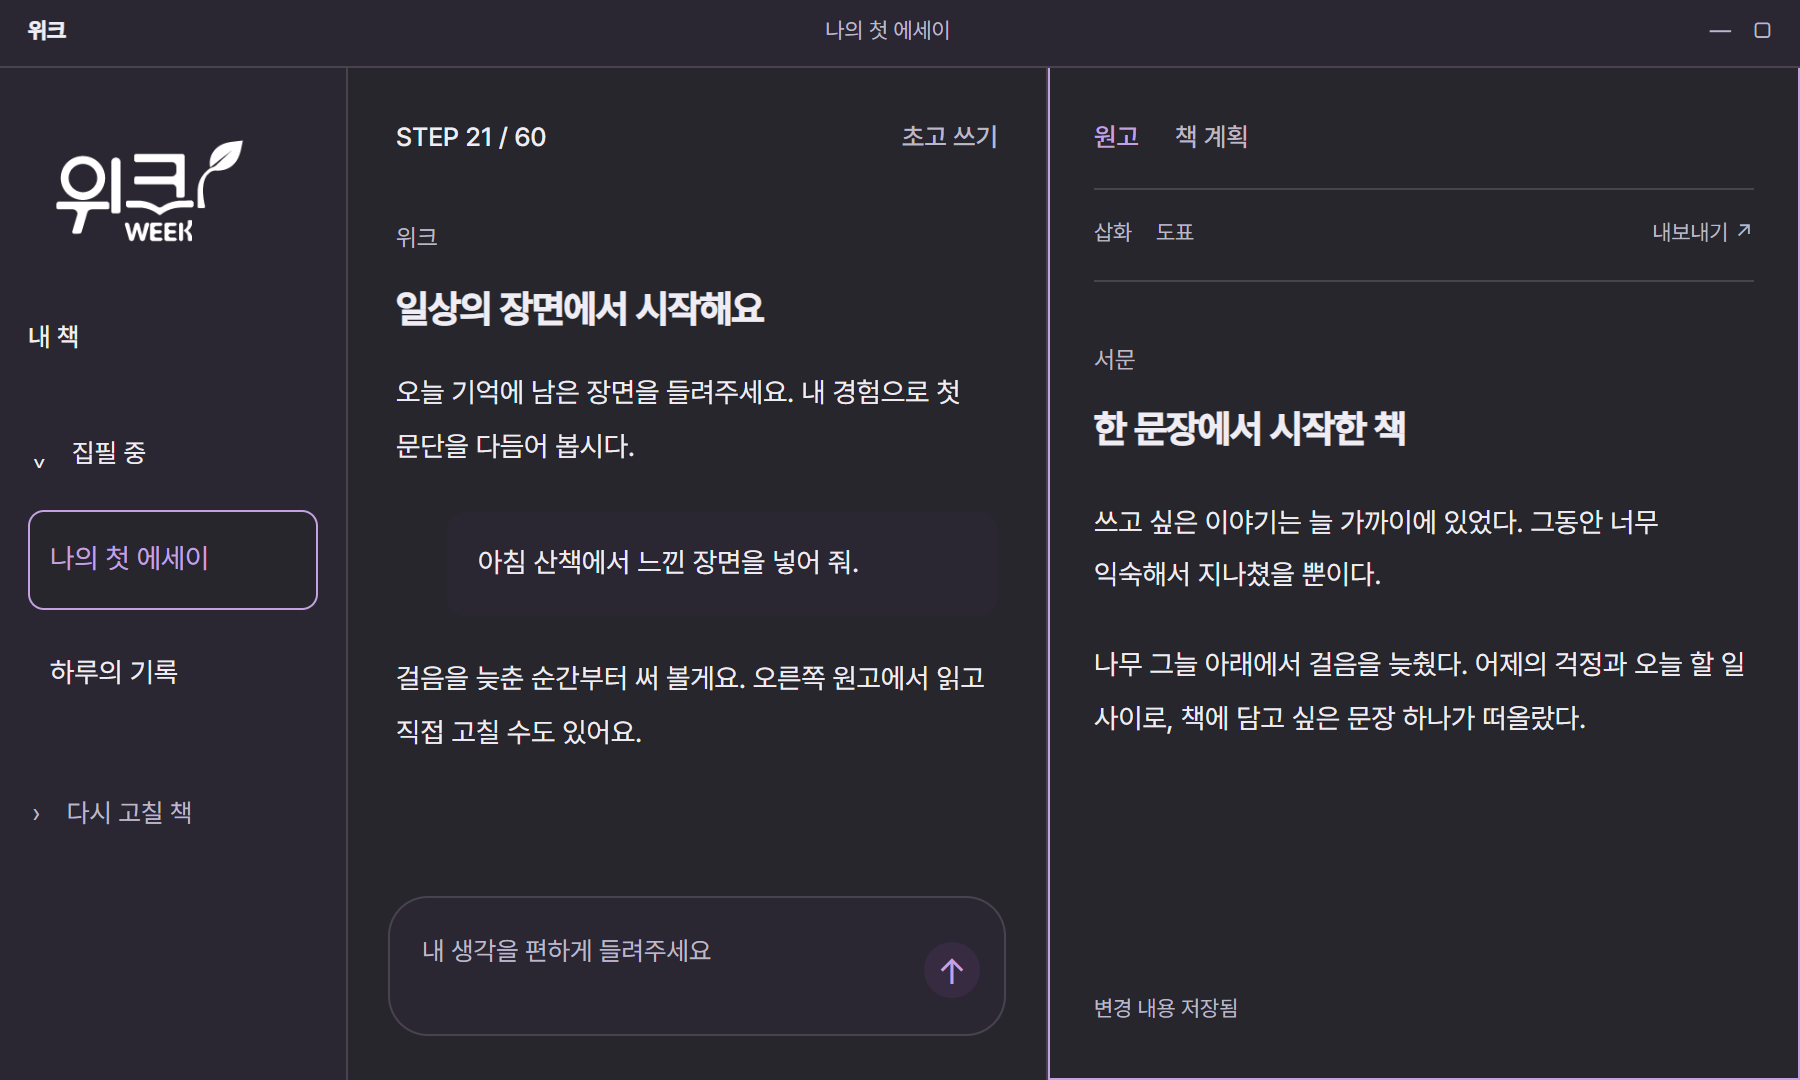Click the 내 책 heading
Image resolution: width=1800 pixels, height=1080 pixels.
pos(53,336)
